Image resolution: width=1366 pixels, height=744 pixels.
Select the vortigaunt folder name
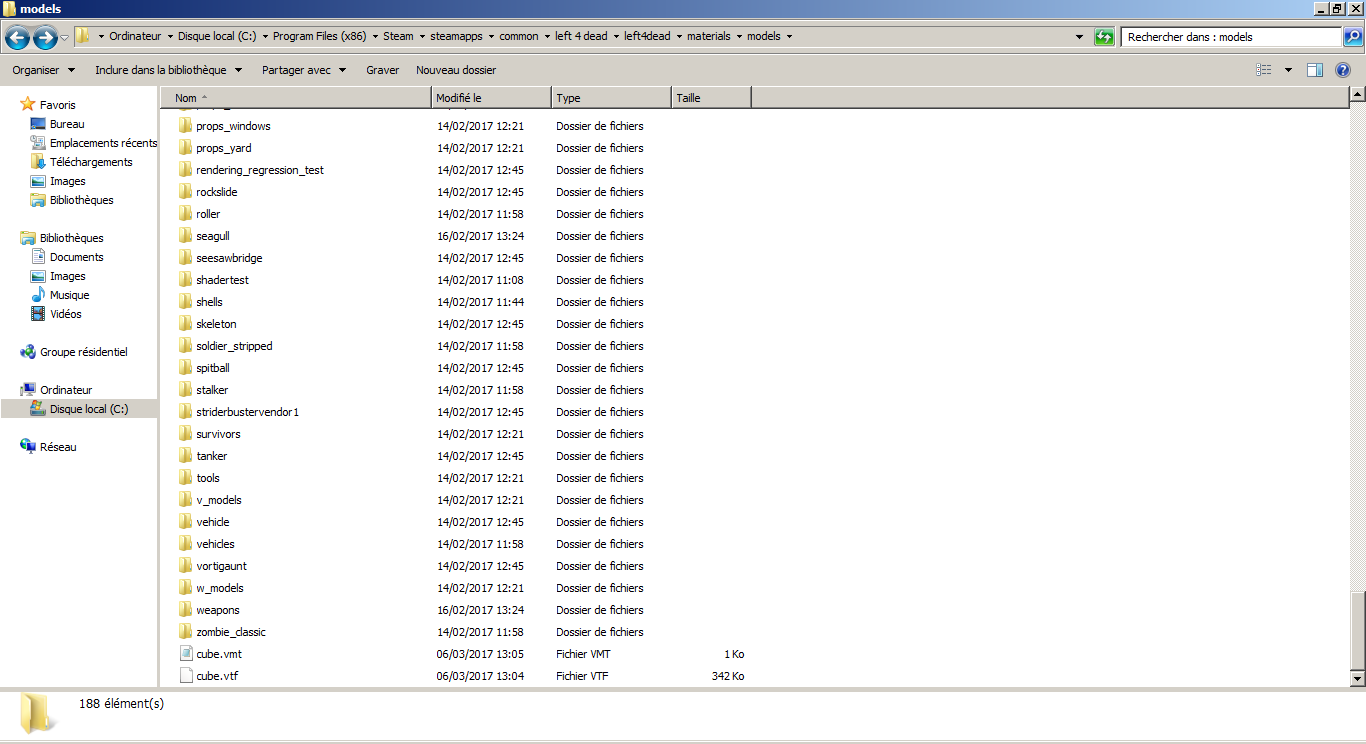pyautogui.click(x=222, y=566)
